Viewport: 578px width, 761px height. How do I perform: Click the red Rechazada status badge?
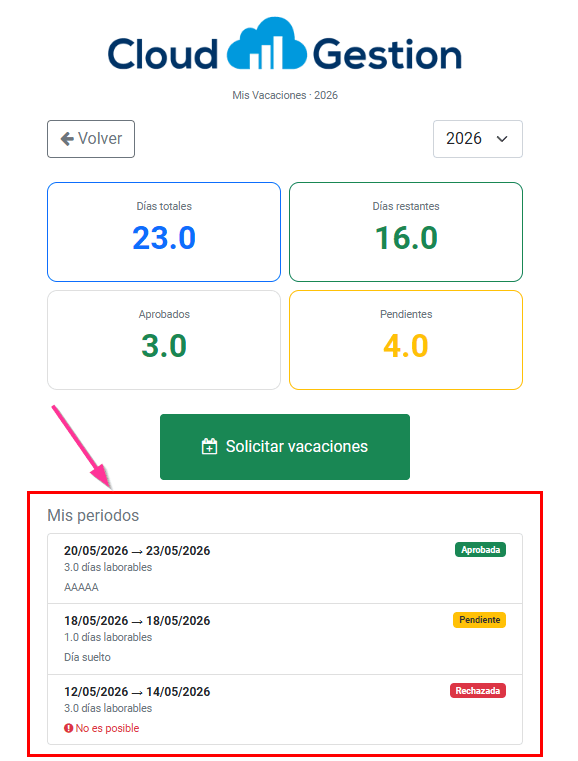478,691
